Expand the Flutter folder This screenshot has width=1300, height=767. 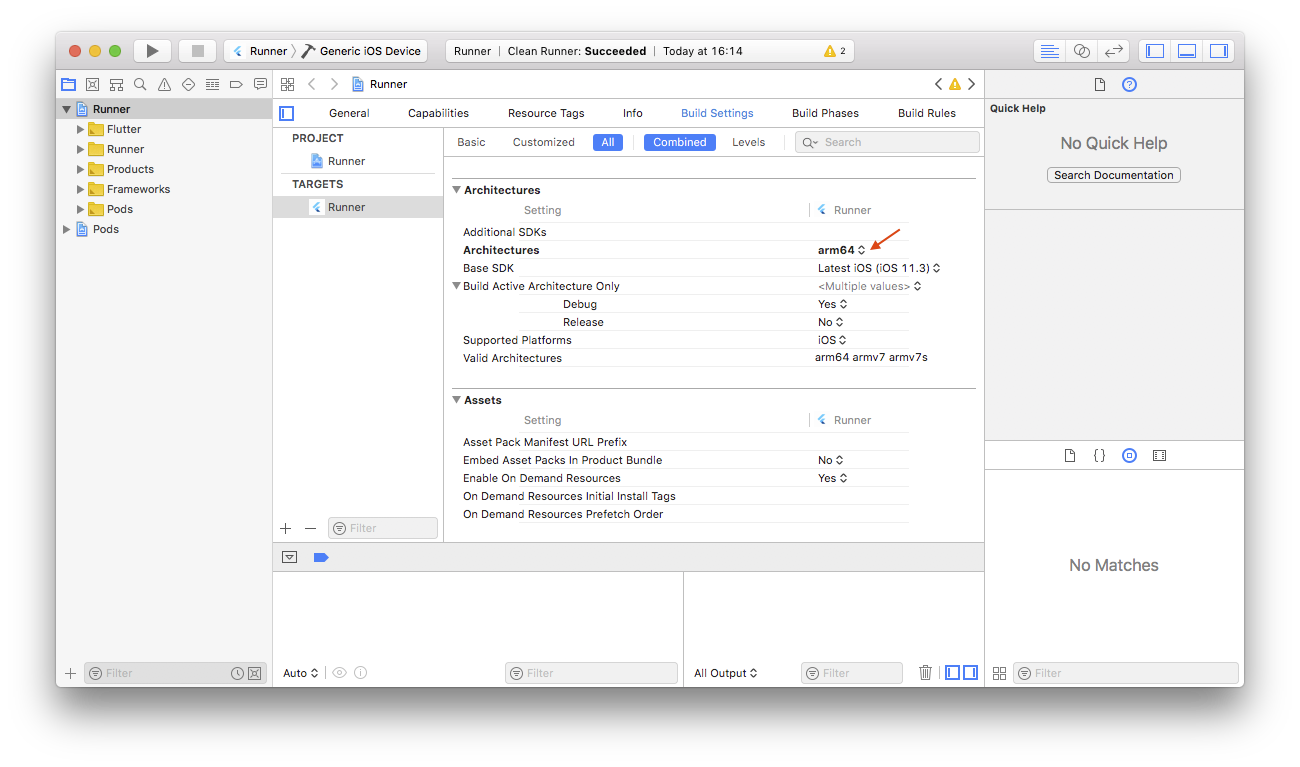click(81, 129)
